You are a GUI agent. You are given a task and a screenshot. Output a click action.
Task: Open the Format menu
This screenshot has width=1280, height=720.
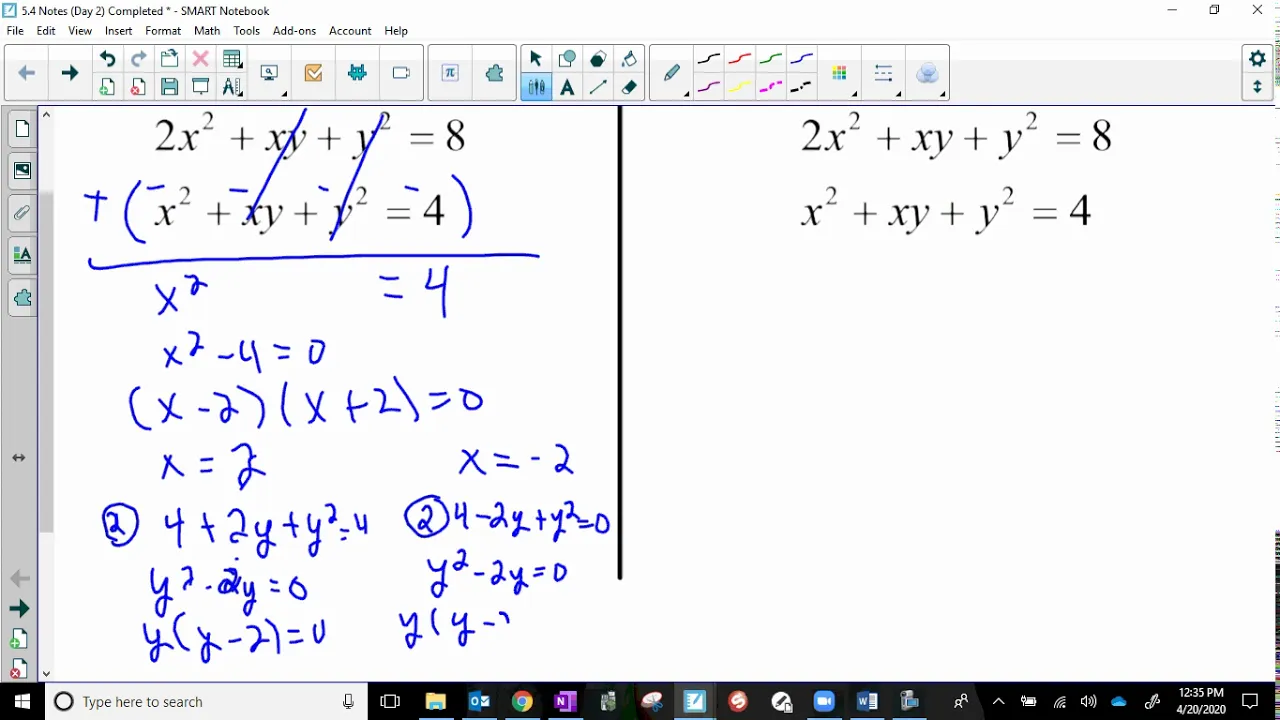click(163, 31)
